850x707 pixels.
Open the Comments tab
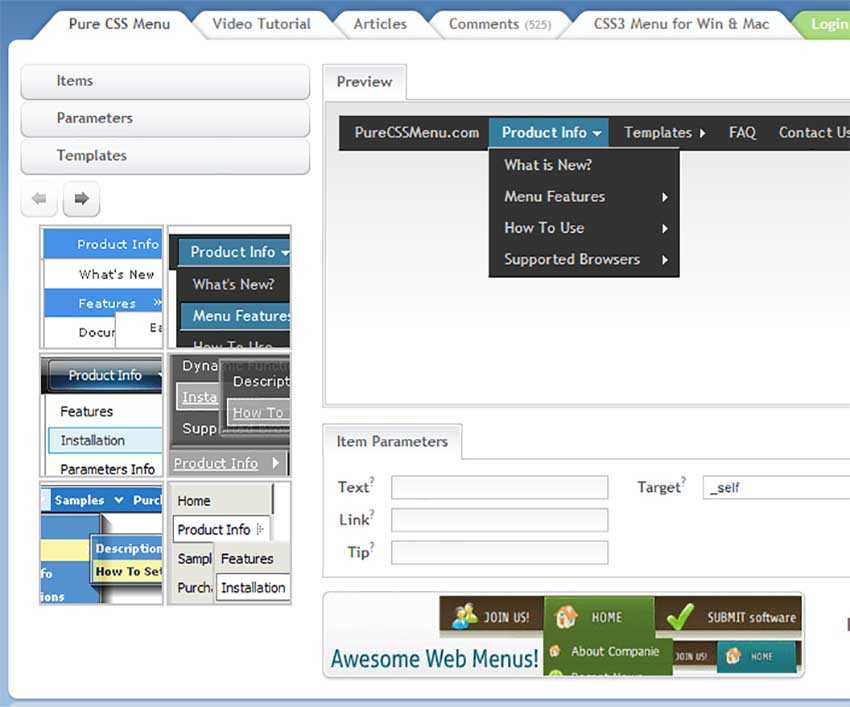pyautogui.click(x=498, y=24)
